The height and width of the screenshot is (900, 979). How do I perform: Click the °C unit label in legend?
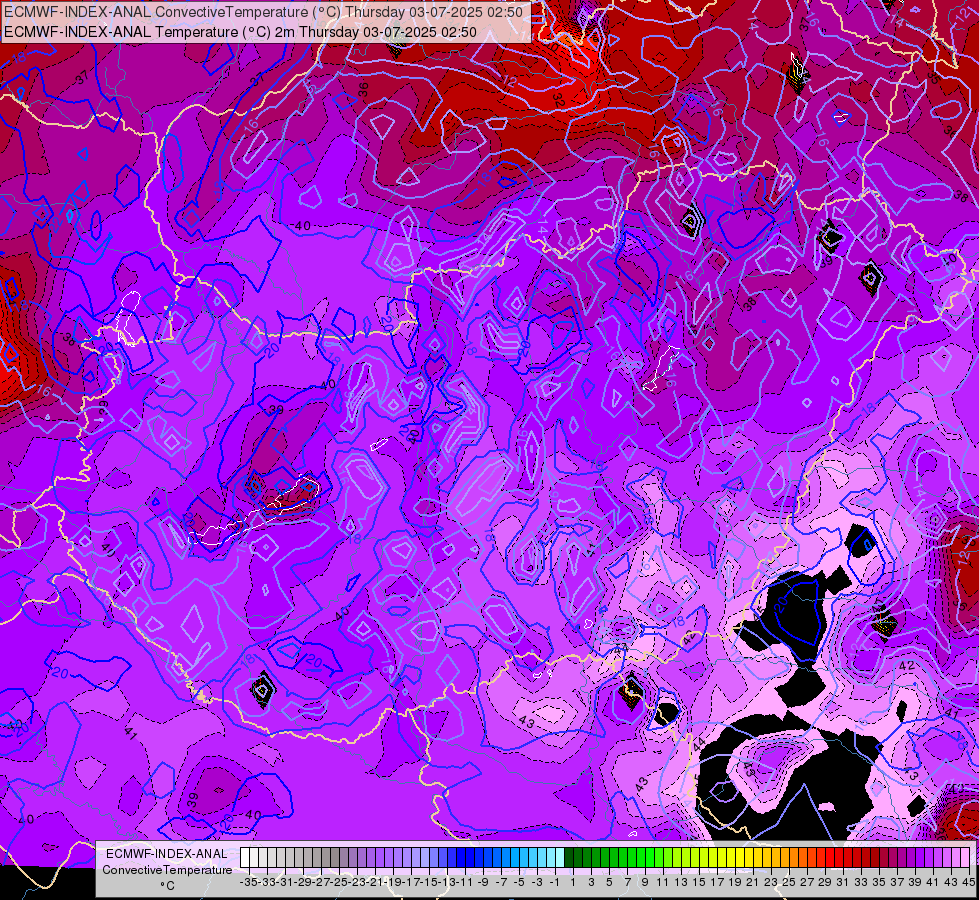pyautogui.click(x=167, y=885)
